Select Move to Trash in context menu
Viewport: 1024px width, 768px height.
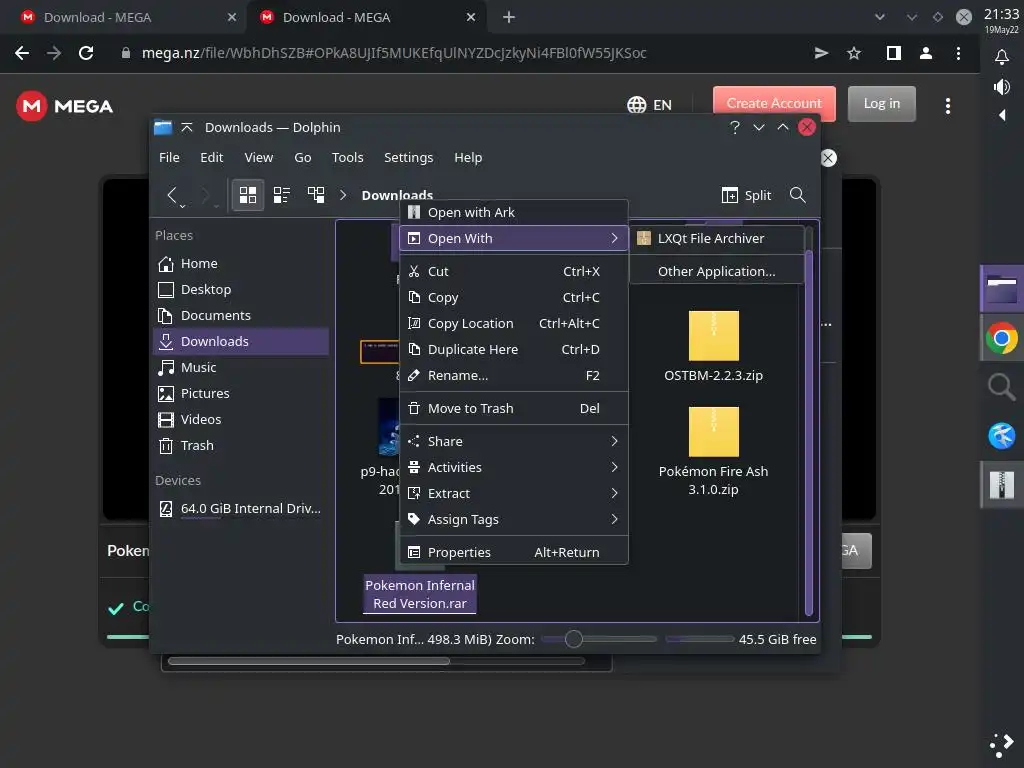point(513,408)
